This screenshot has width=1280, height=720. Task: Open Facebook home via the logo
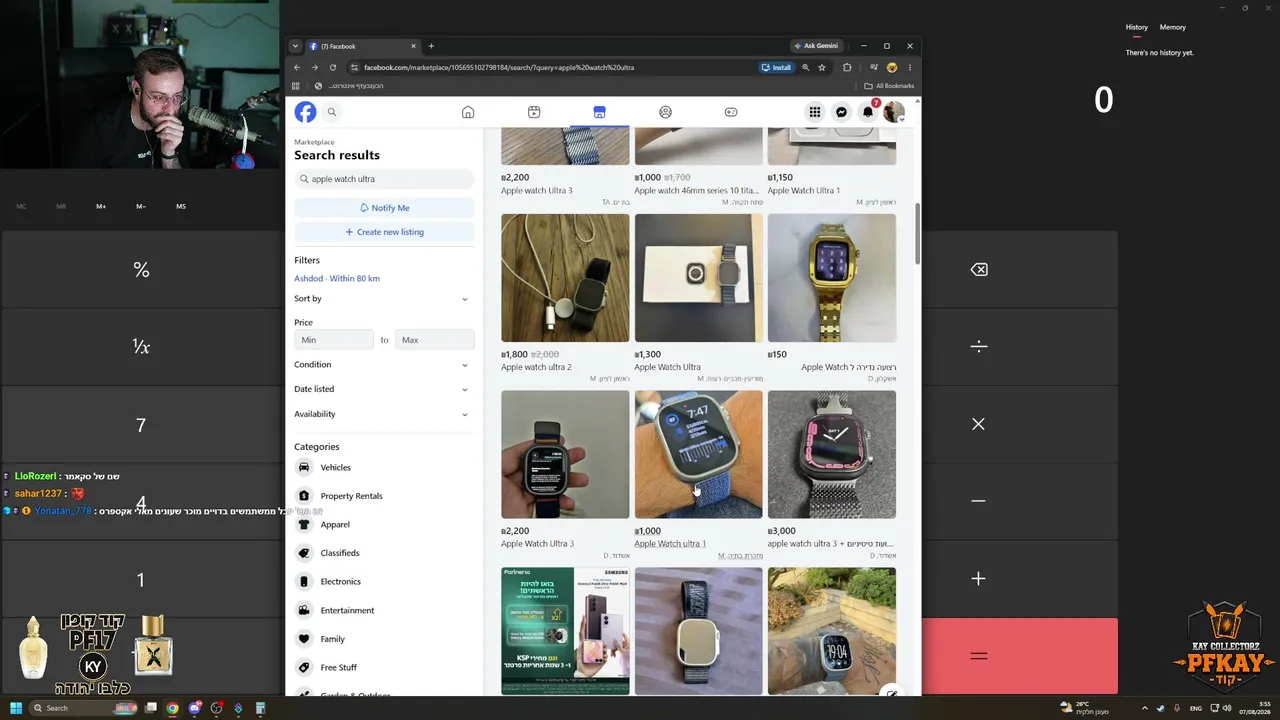[305, 112]
